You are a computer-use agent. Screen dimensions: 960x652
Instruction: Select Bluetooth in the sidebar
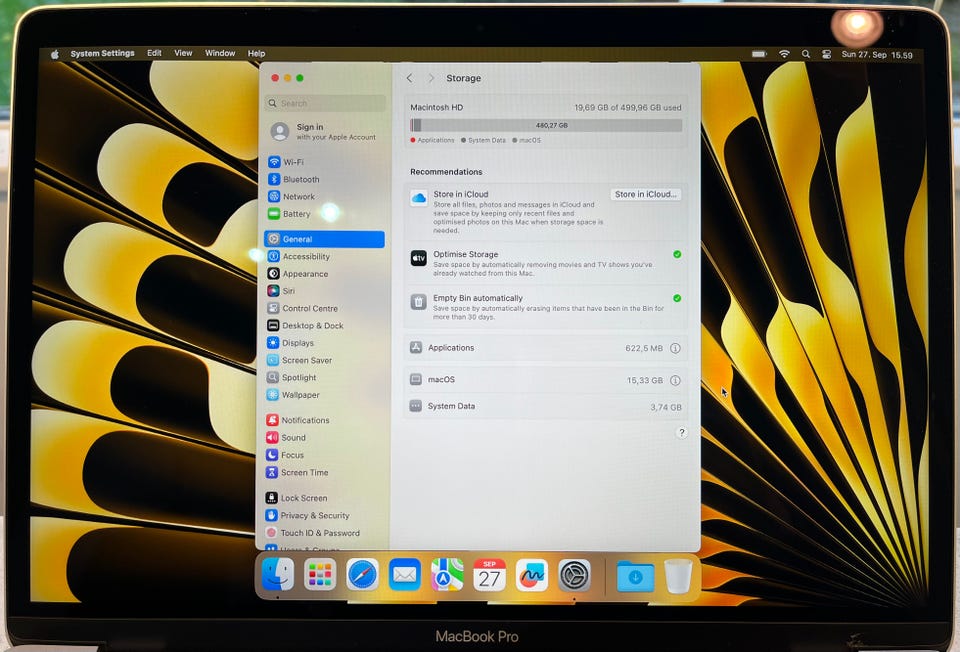click(x=324, y=179)
